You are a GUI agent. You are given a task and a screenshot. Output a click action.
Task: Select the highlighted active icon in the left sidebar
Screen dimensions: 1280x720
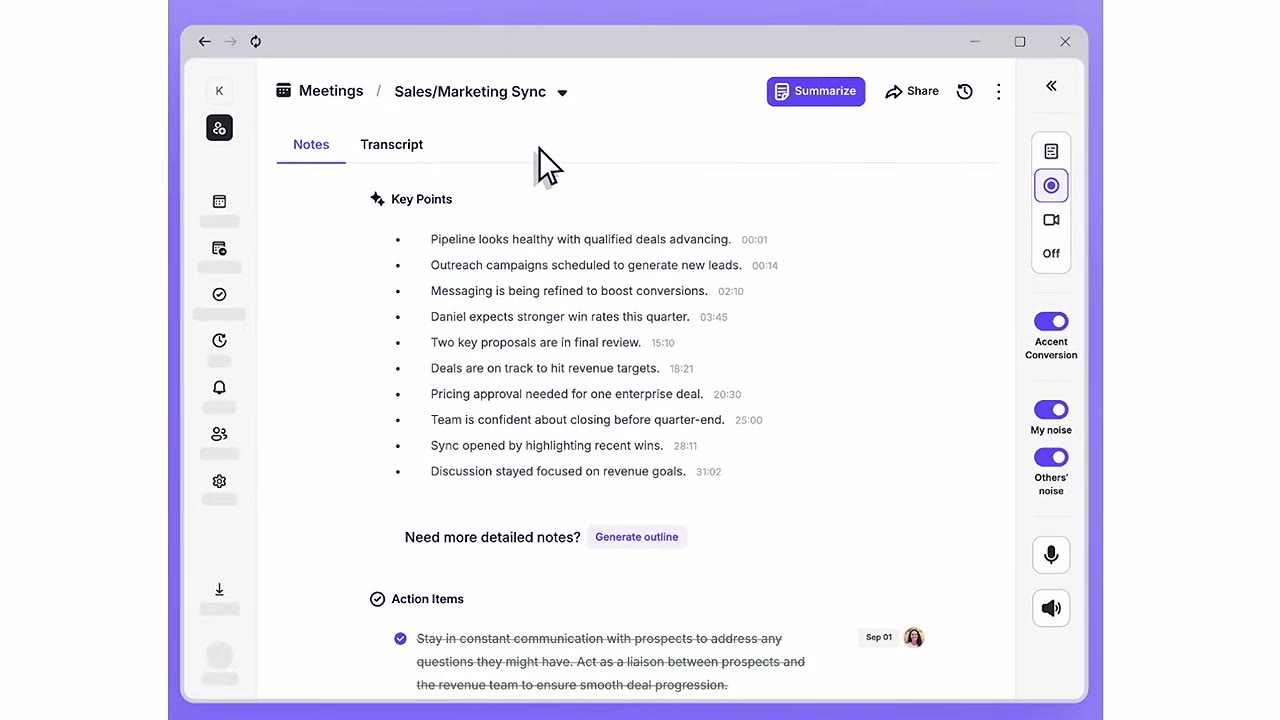219,128
